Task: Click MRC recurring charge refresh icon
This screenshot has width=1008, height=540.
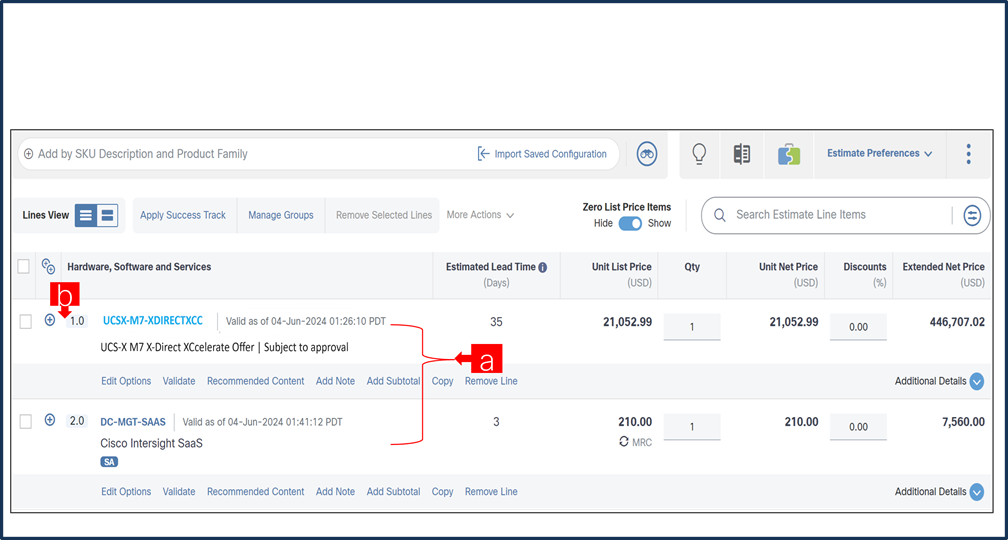Action: pos(624,442)
